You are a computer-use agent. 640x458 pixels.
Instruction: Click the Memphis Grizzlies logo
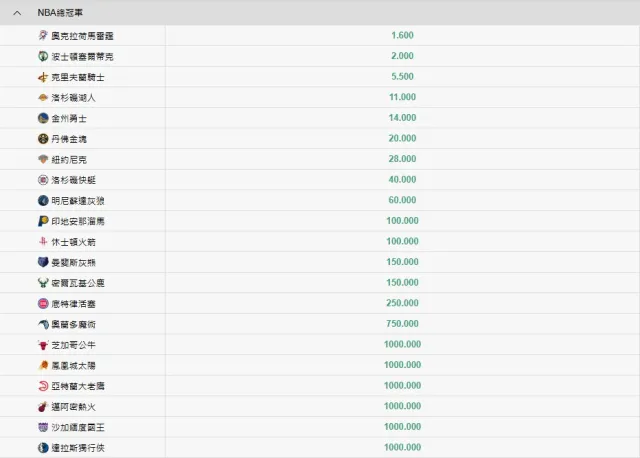coord(43,262)
